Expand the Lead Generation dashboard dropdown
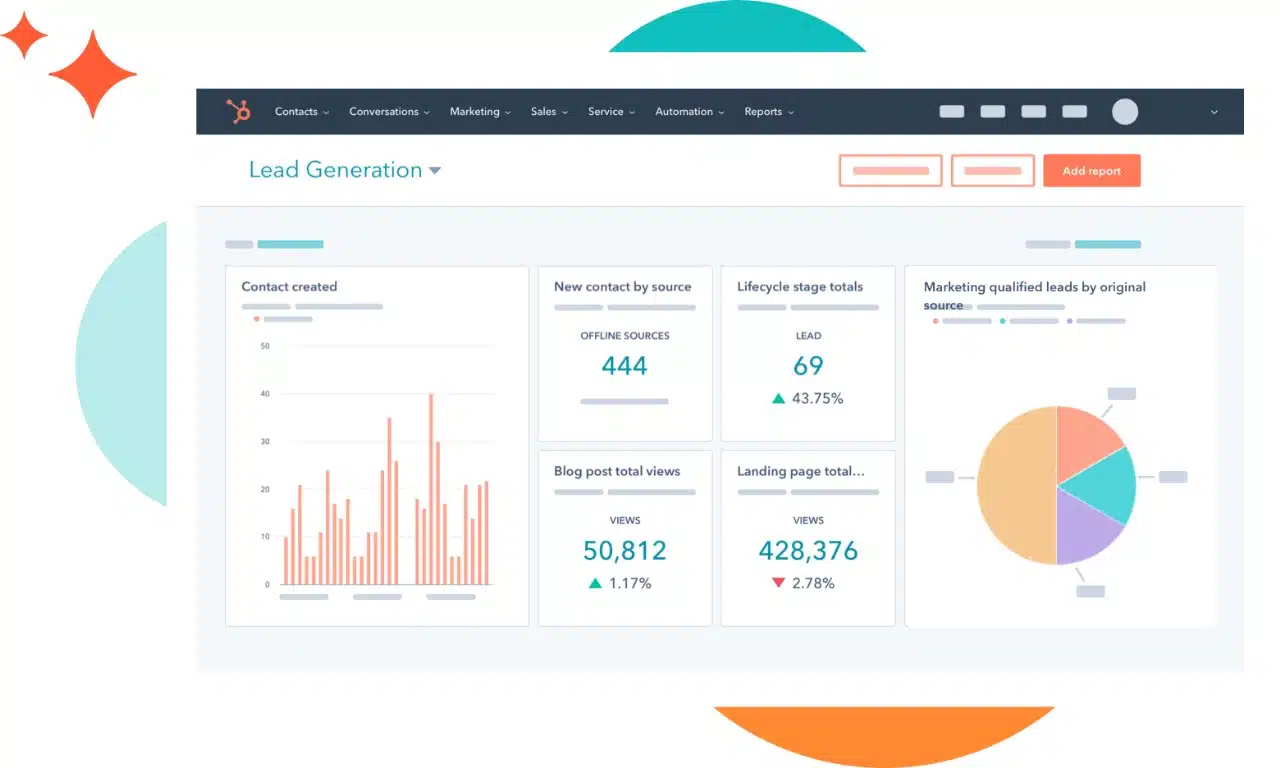The image size is (1280, 768). coord(435,171)
